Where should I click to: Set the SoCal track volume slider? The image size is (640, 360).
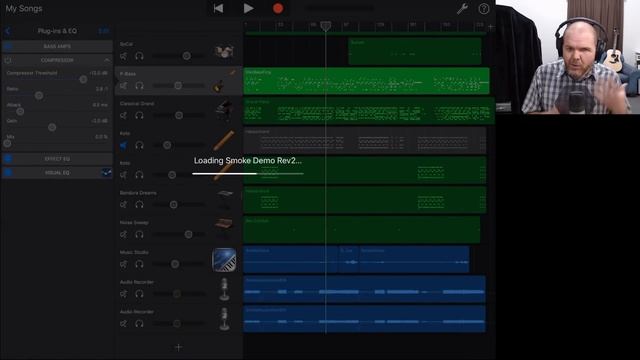(x=187, y=56)
